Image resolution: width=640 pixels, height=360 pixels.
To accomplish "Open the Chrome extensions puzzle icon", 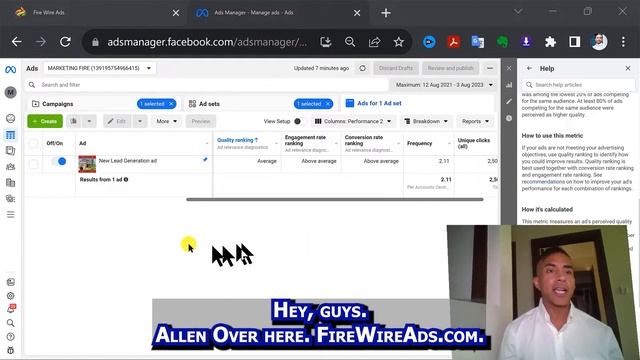I will 550,42.
